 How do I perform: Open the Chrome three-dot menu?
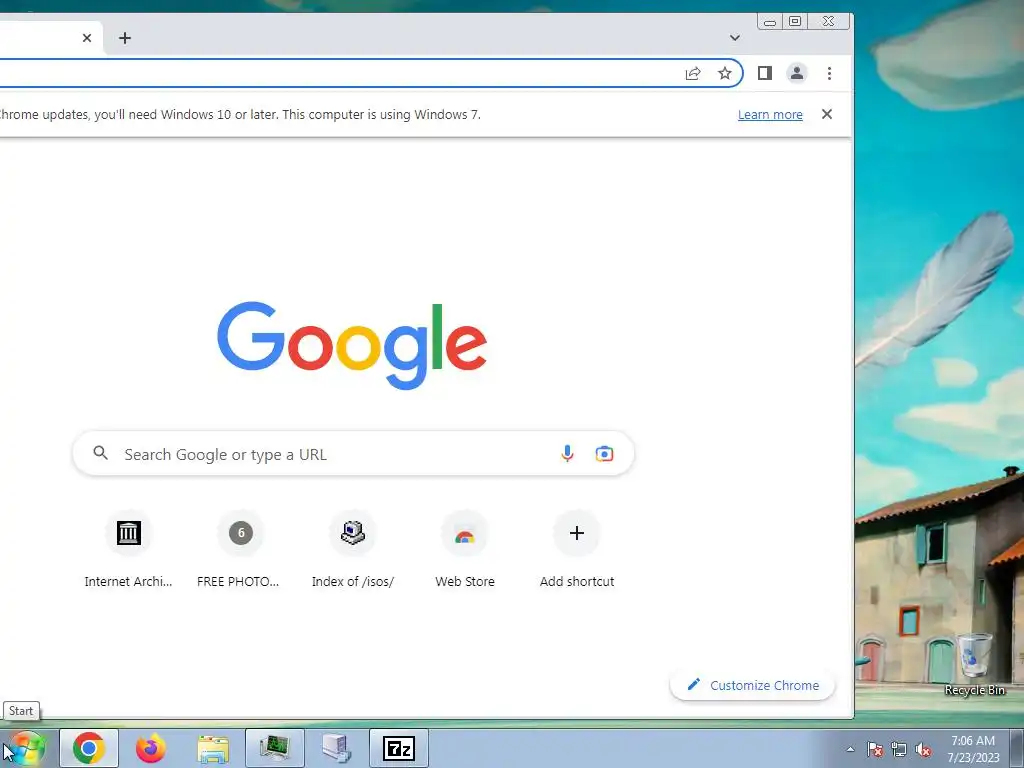[x=829, y=73]
